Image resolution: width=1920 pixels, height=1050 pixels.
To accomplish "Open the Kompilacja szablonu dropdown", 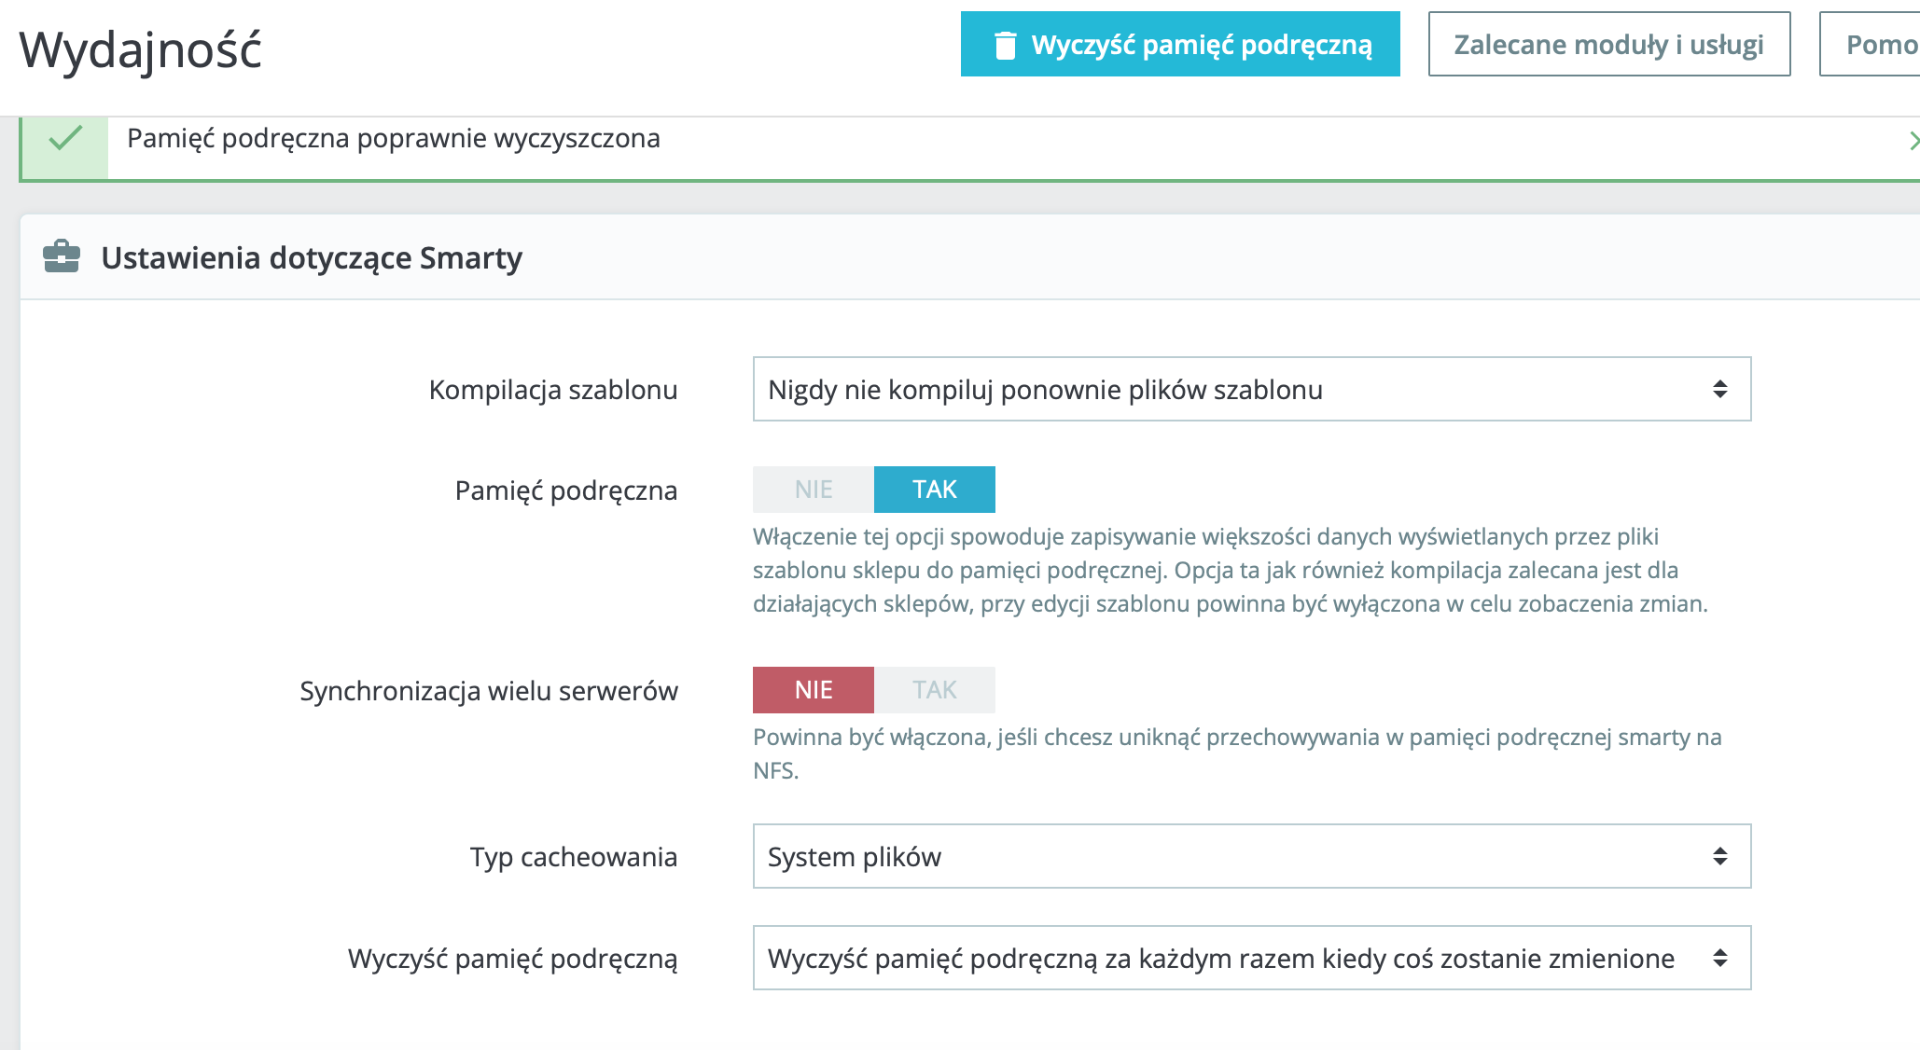I will tap(1250, 389).
